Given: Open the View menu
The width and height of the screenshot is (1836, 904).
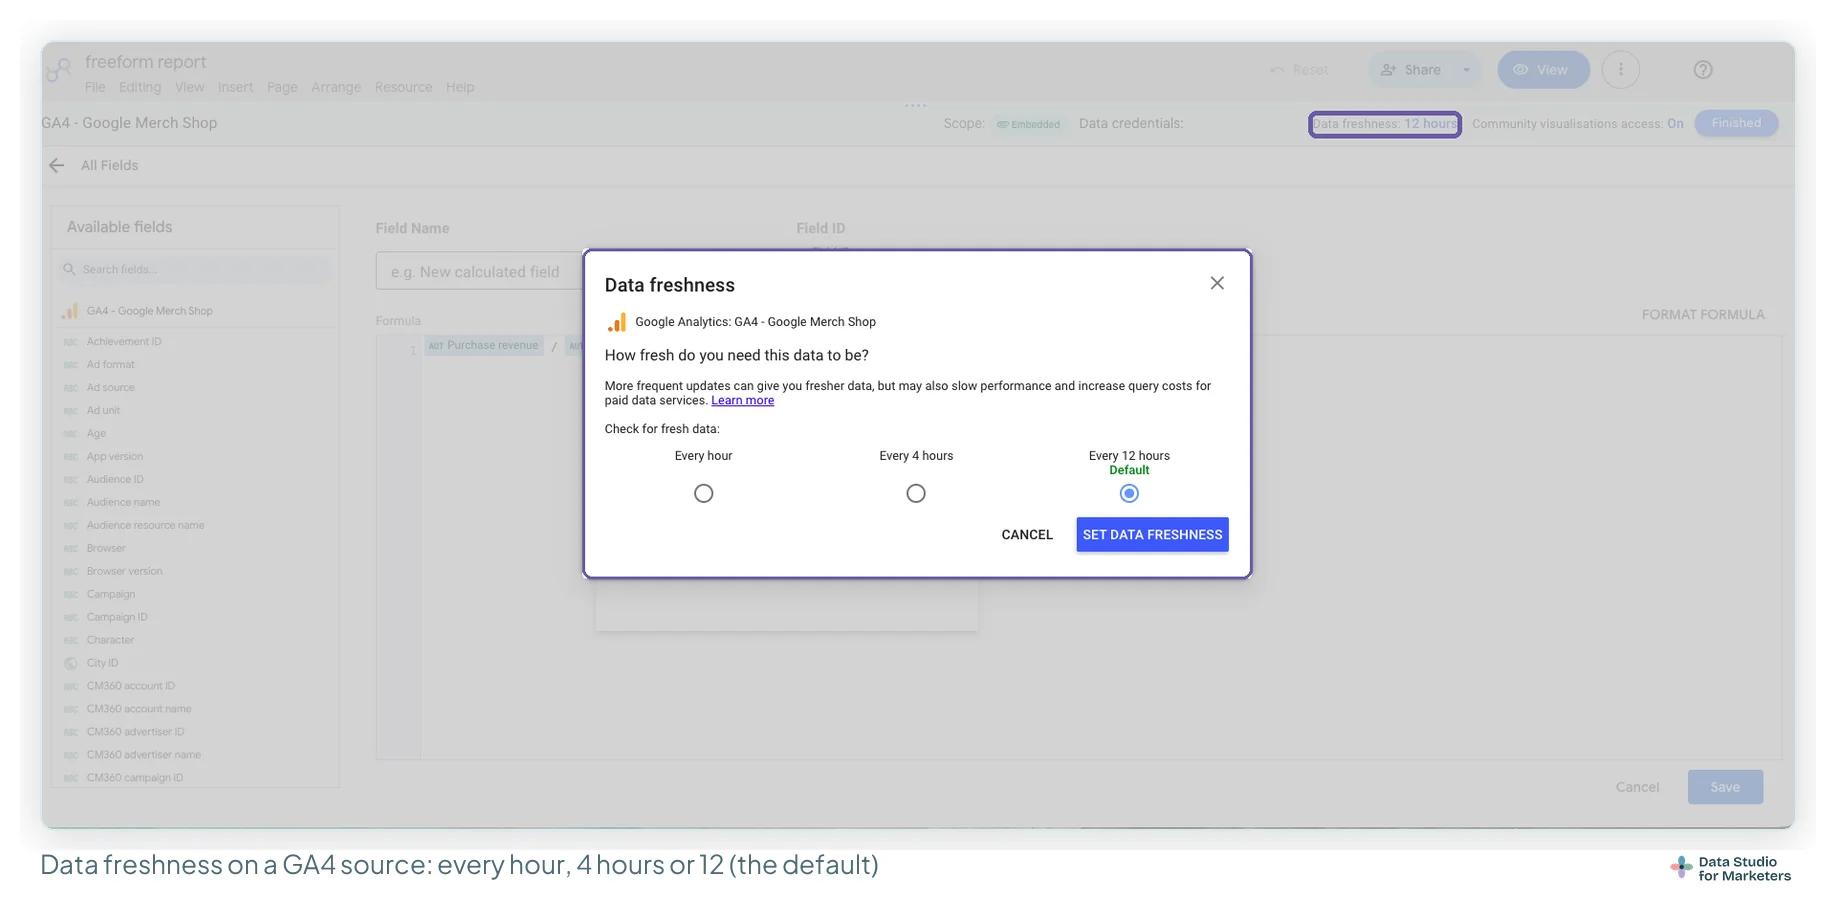Looking at the screenshot, I should coord(189,87).
